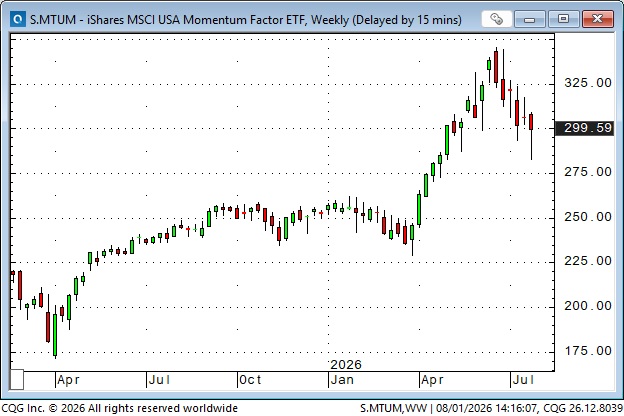Click the chart title S.MTUM iShares MSCI text
The width and height of the screenshot is (624, 416).
click(246, 20)
